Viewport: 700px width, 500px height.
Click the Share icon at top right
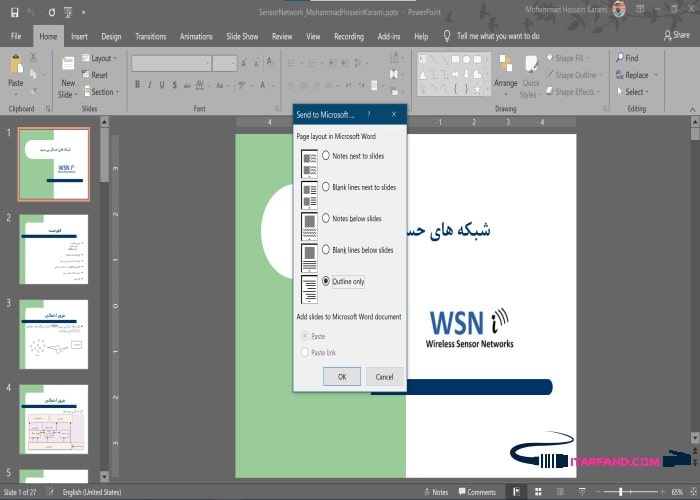(x=676, y=35)
